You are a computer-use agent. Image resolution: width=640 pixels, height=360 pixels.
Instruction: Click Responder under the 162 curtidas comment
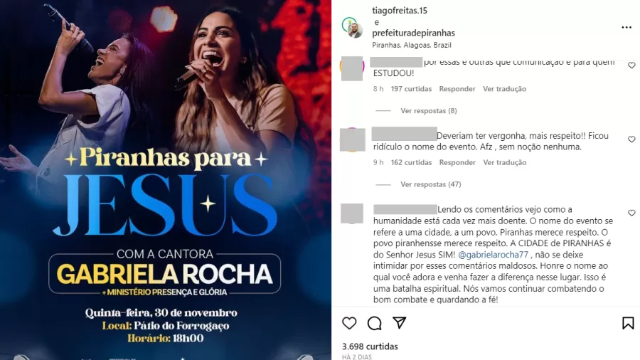click(457, 162)
